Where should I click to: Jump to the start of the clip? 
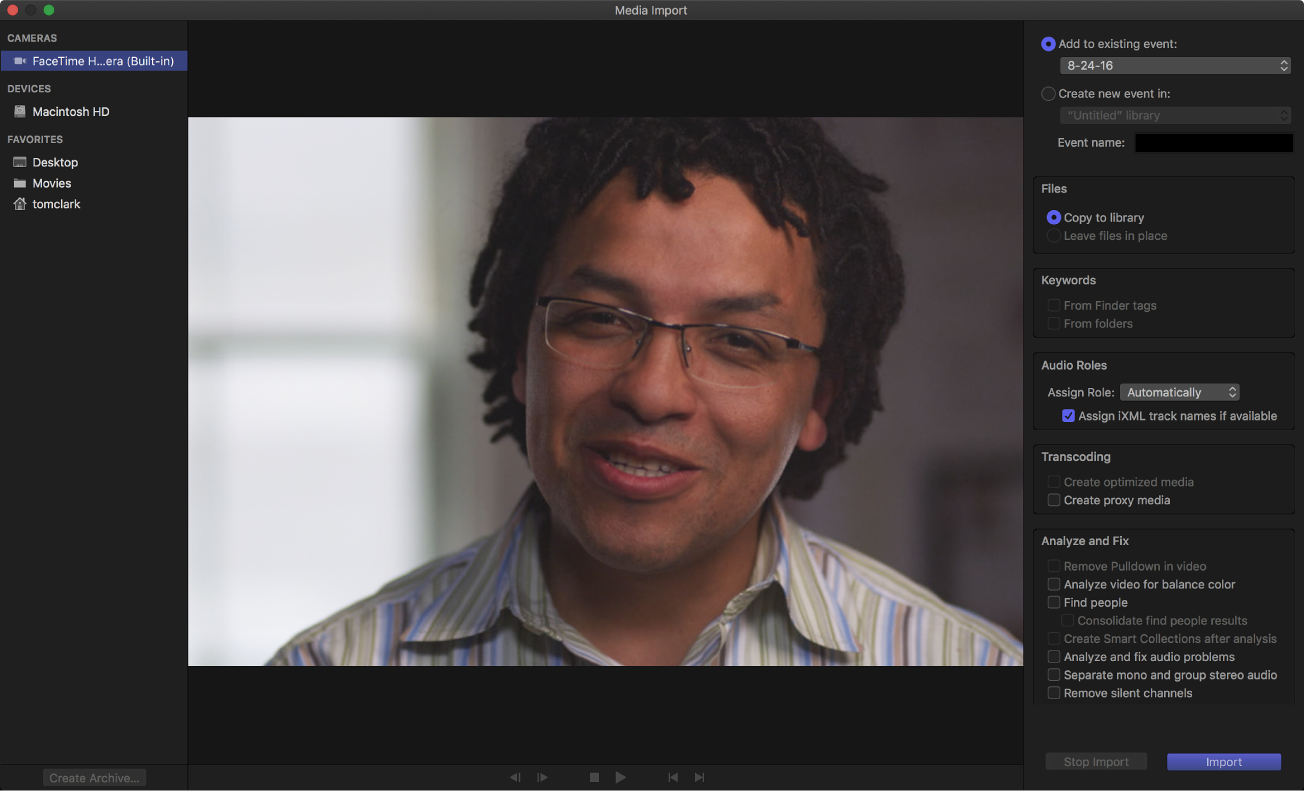pyautogui.click(x=672, y=777)
